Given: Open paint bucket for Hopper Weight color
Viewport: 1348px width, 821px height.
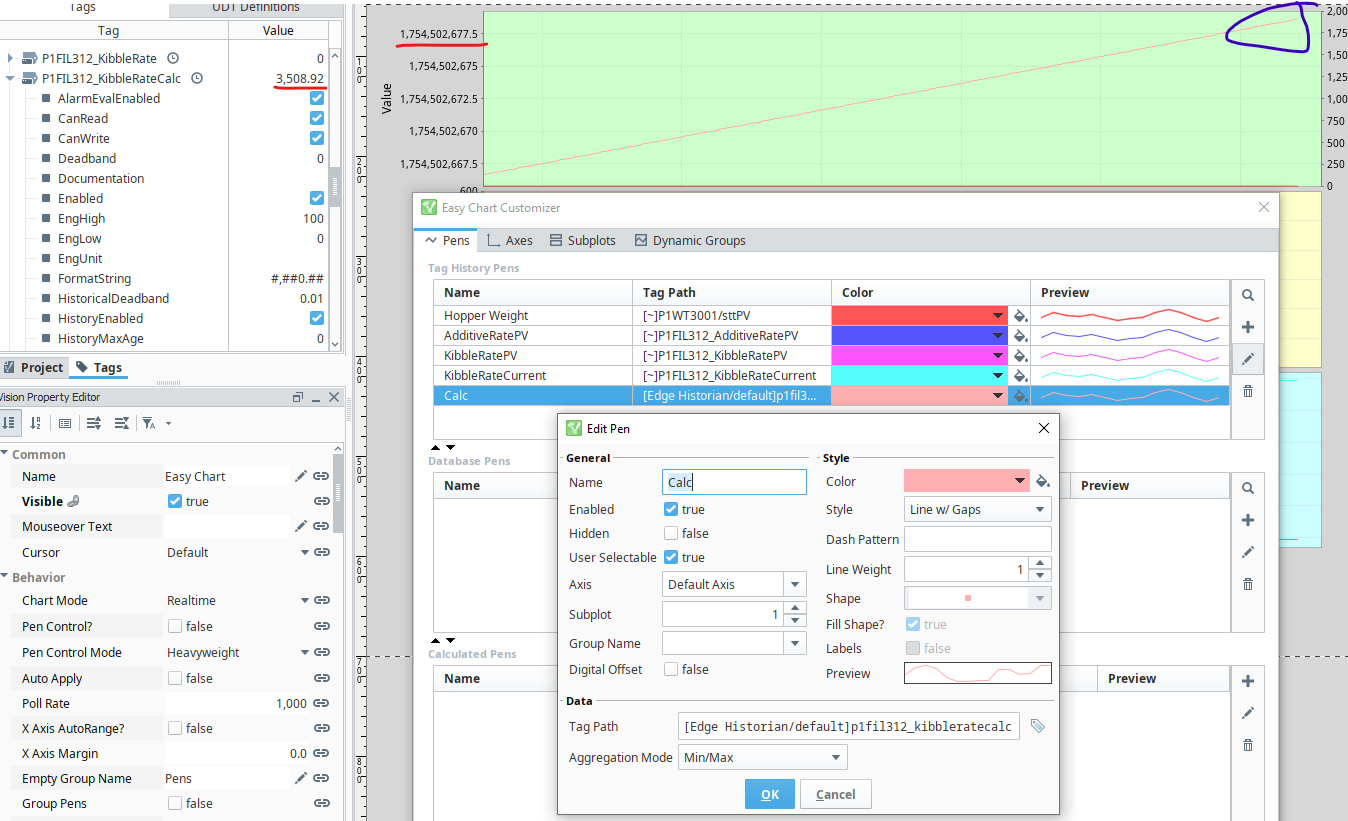Looking at the screenshot, I should 1020,315.
